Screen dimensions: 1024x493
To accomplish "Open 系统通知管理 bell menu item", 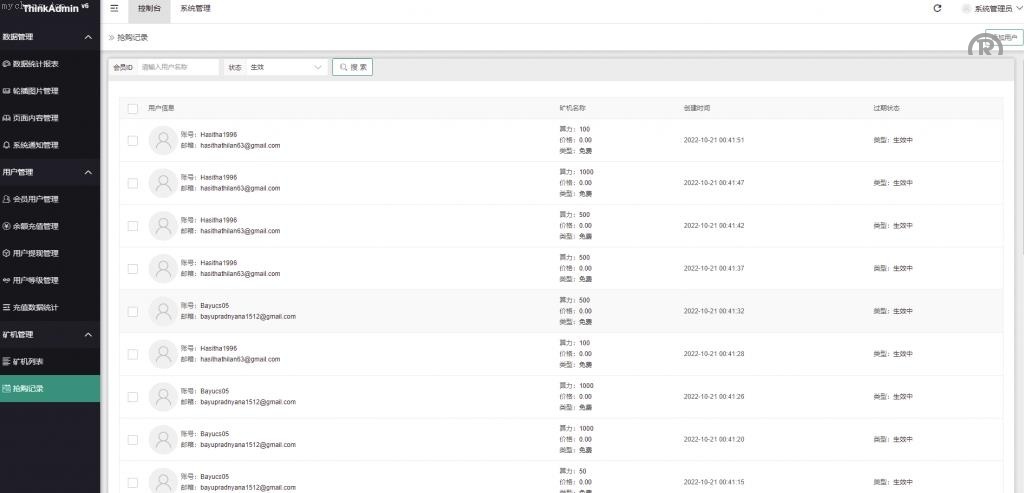I will [35, 145].
